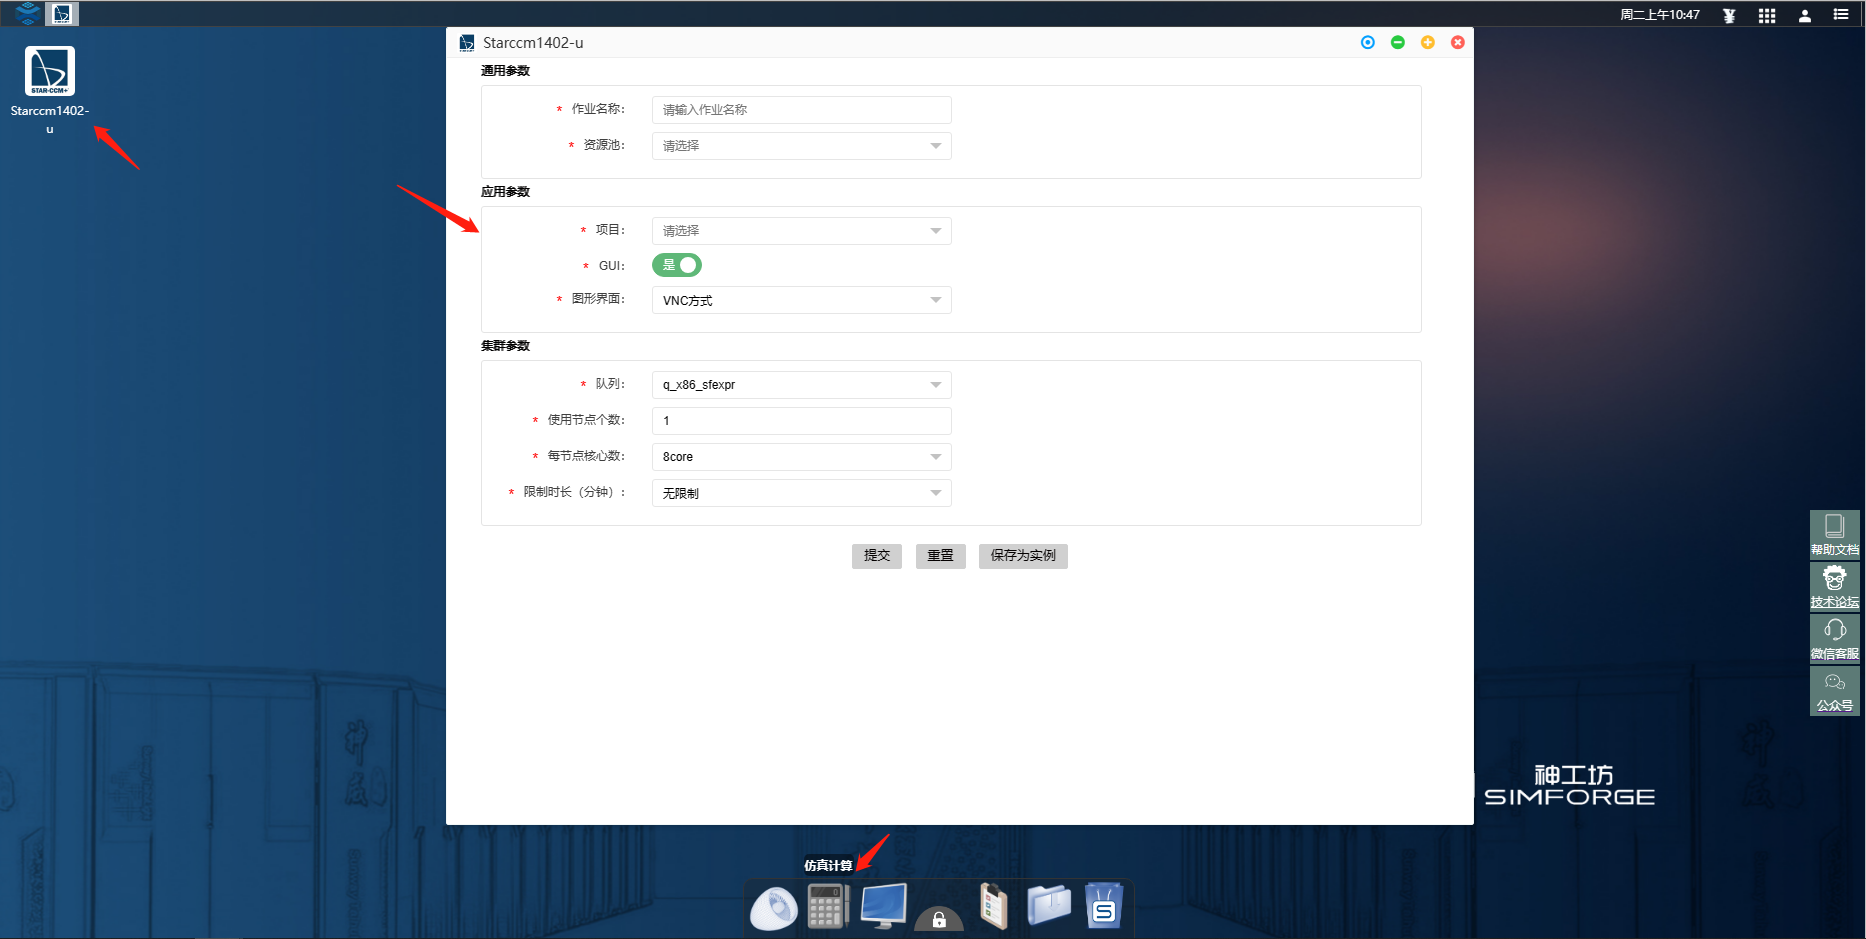Click the SimForge logo in the top bar
1866x939 pixels.
click(28, 14)
